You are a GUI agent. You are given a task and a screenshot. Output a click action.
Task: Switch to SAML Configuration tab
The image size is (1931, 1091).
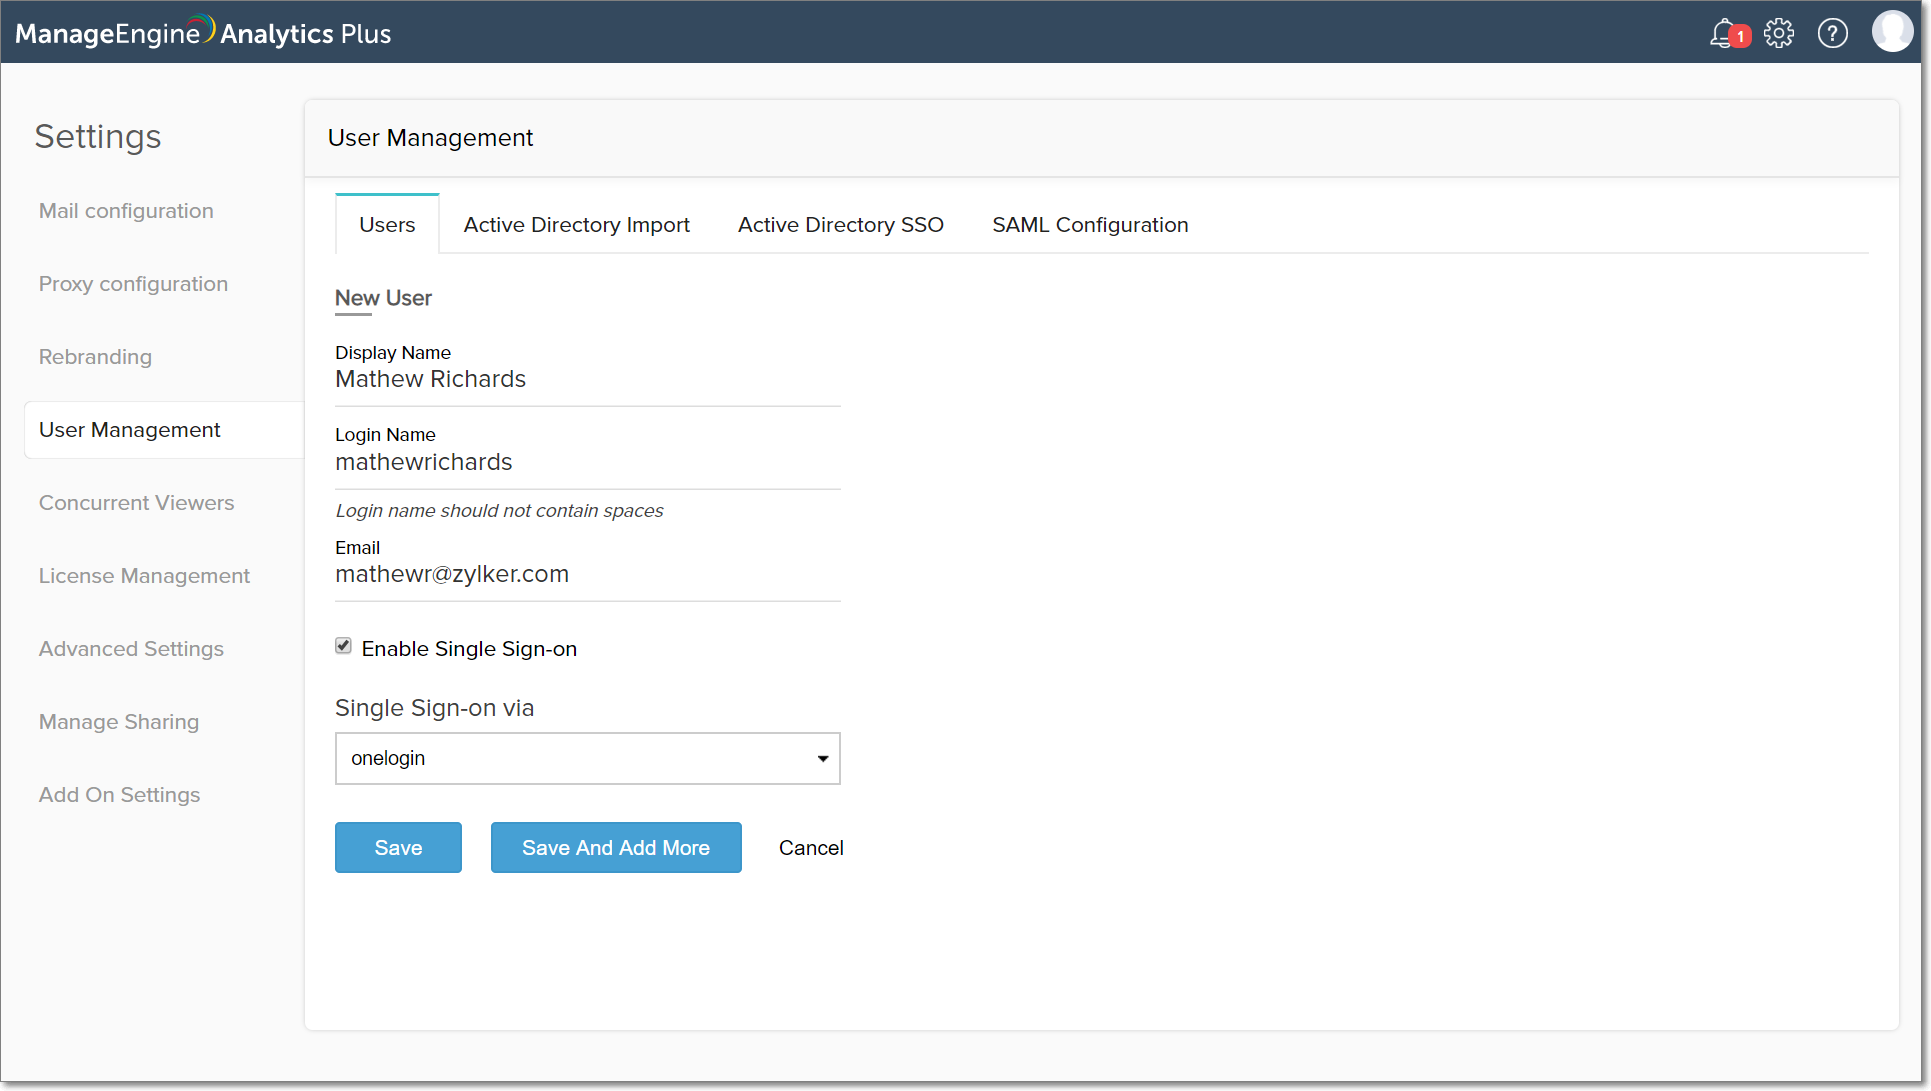pos(1090,224)
